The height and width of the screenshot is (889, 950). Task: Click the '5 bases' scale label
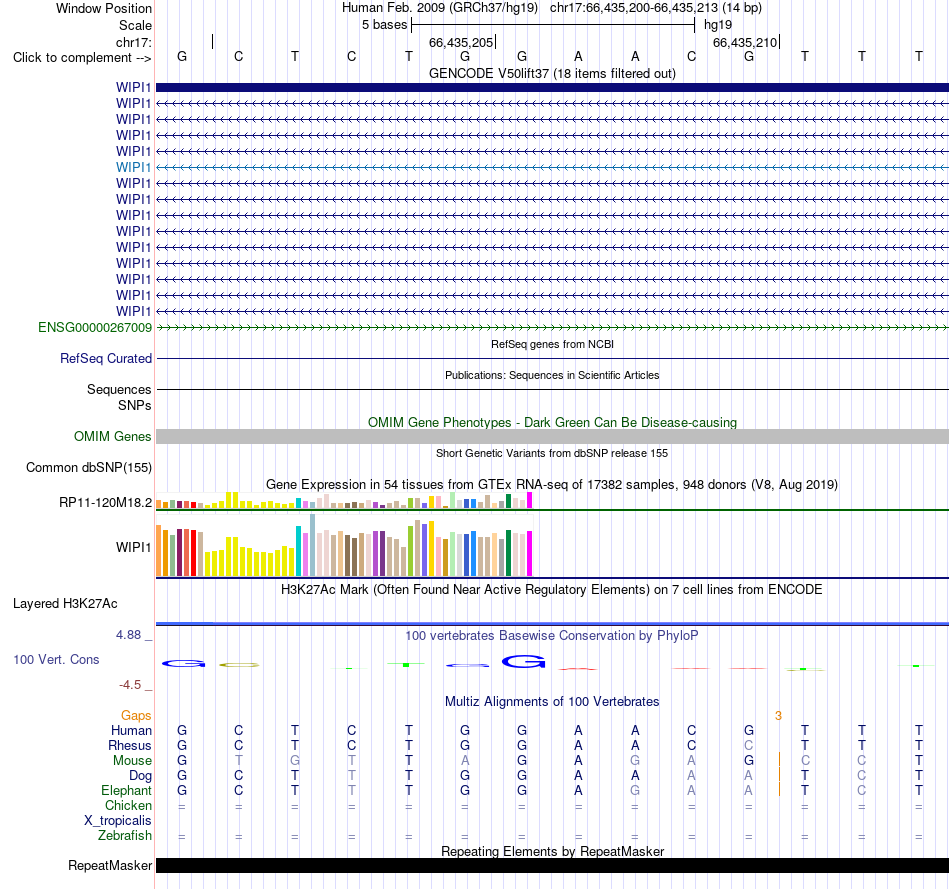[x=385, y=25]
